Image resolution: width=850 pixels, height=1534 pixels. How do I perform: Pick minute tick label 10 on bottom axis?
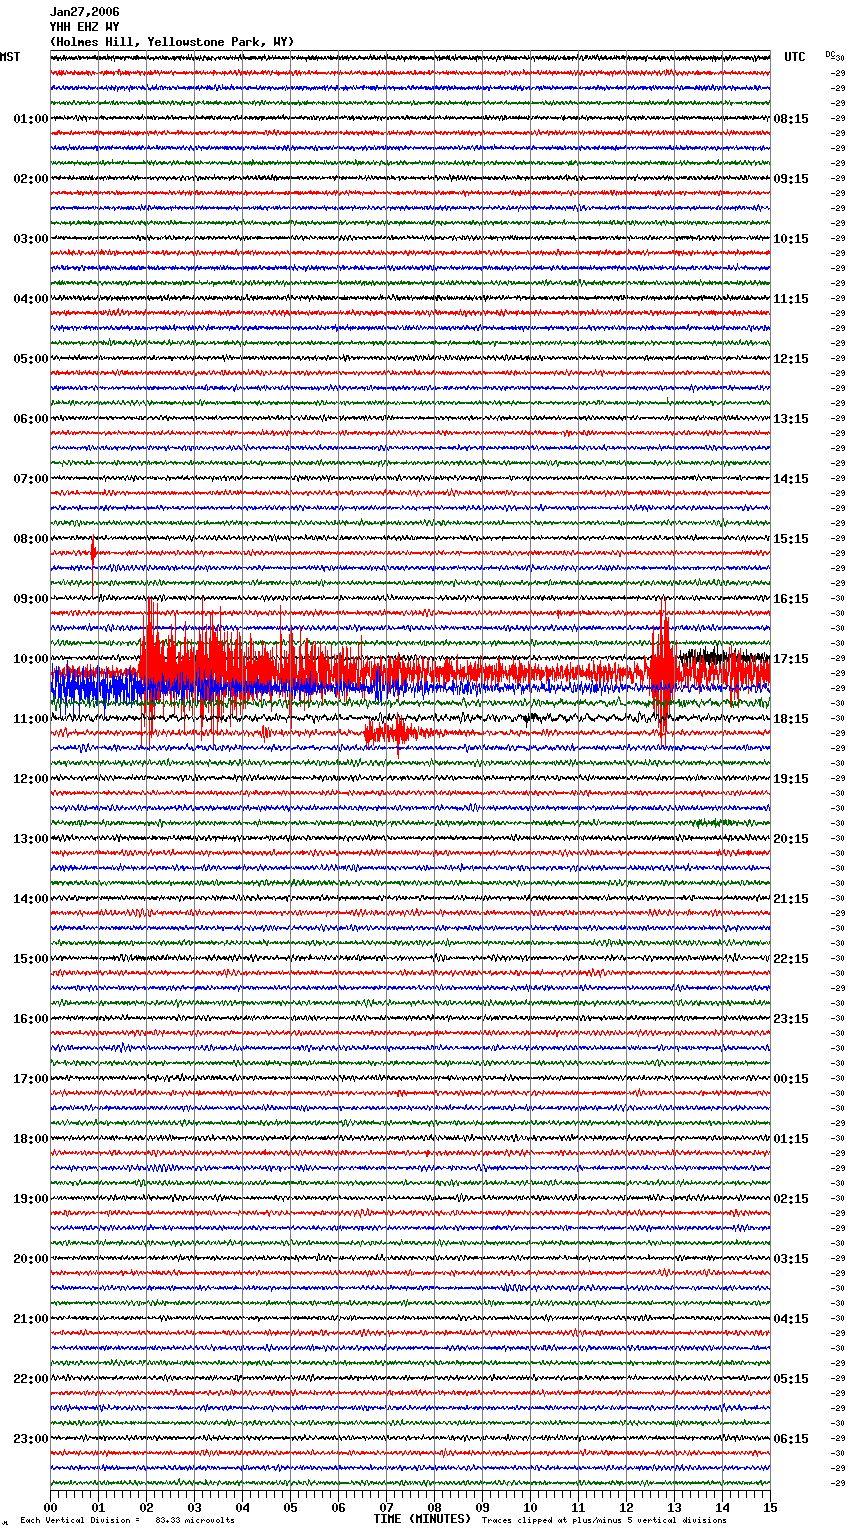click(x=530, y=1507)
